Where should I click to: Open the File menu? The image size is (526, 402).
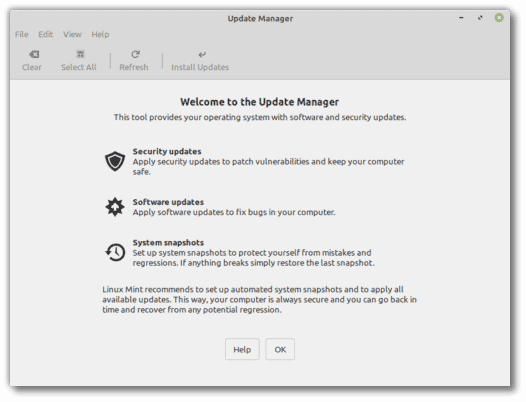point(21,34)
